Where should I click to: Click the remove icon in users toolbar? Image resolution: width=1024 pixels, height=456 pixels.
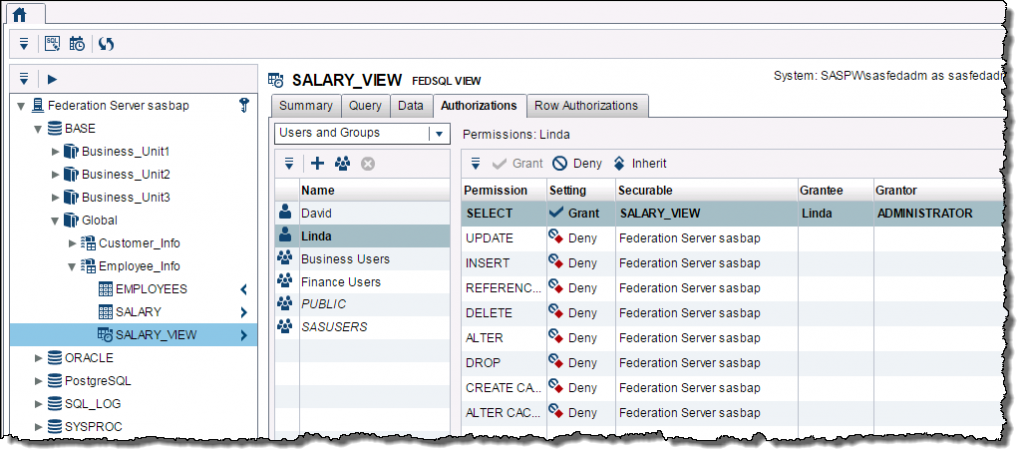pos(368,163)
